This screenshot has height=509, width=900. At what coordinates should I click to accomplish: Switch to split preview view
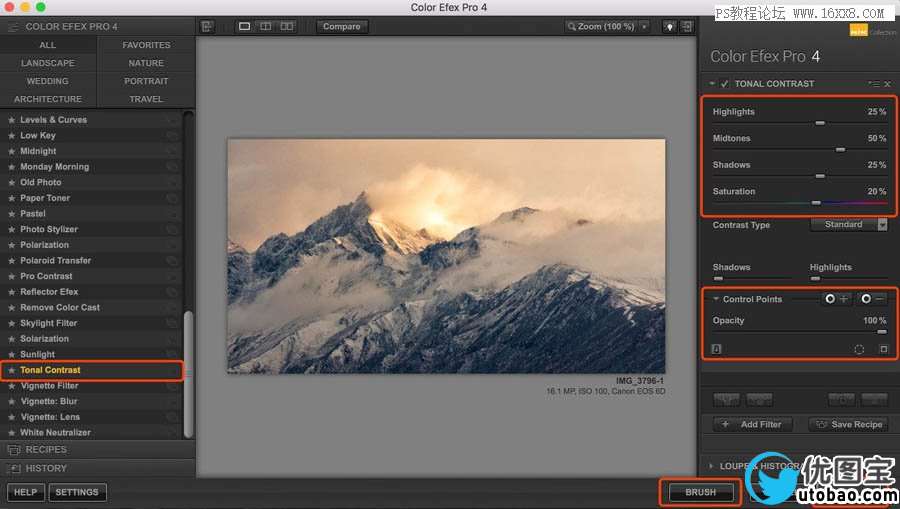pyautogui.click(x=266, y=26)
